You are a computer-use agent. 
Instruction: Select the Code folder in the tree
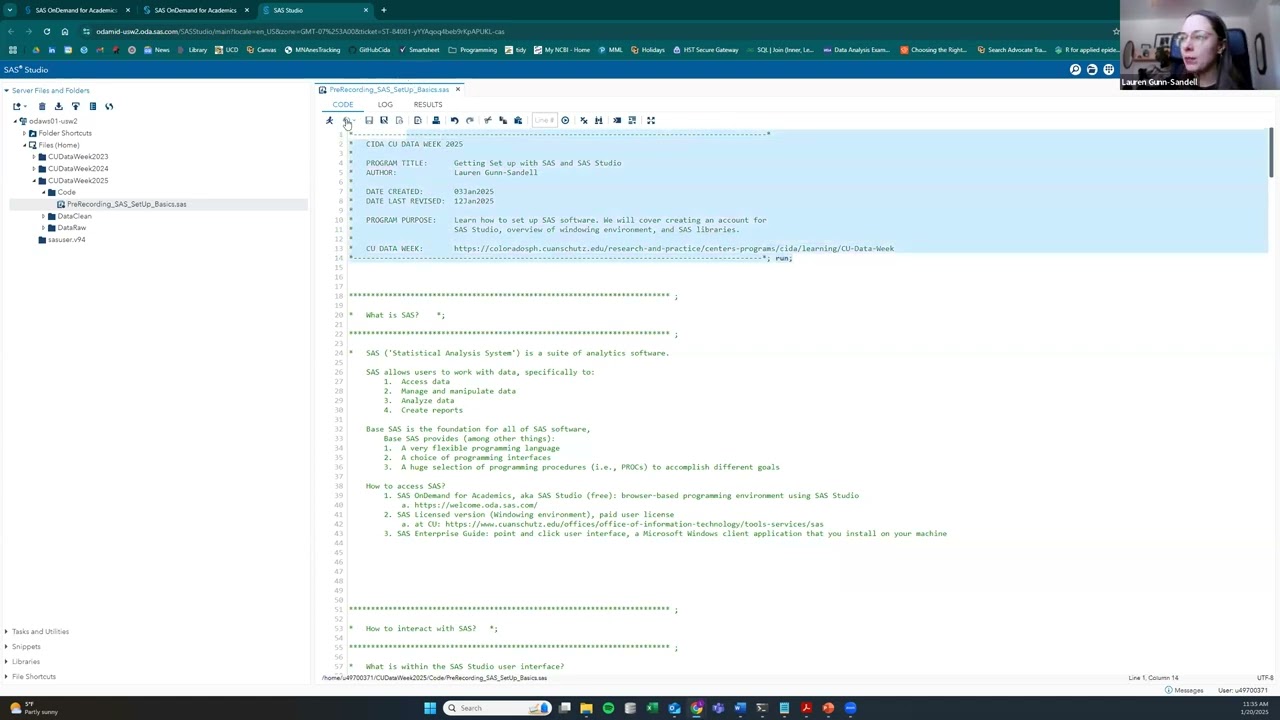coord(66,192)
